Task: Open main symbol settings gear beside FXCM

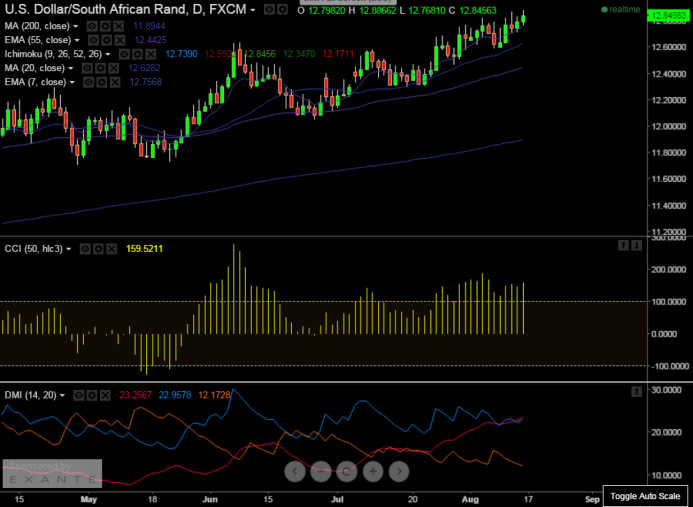Action: tap(282, 10)
